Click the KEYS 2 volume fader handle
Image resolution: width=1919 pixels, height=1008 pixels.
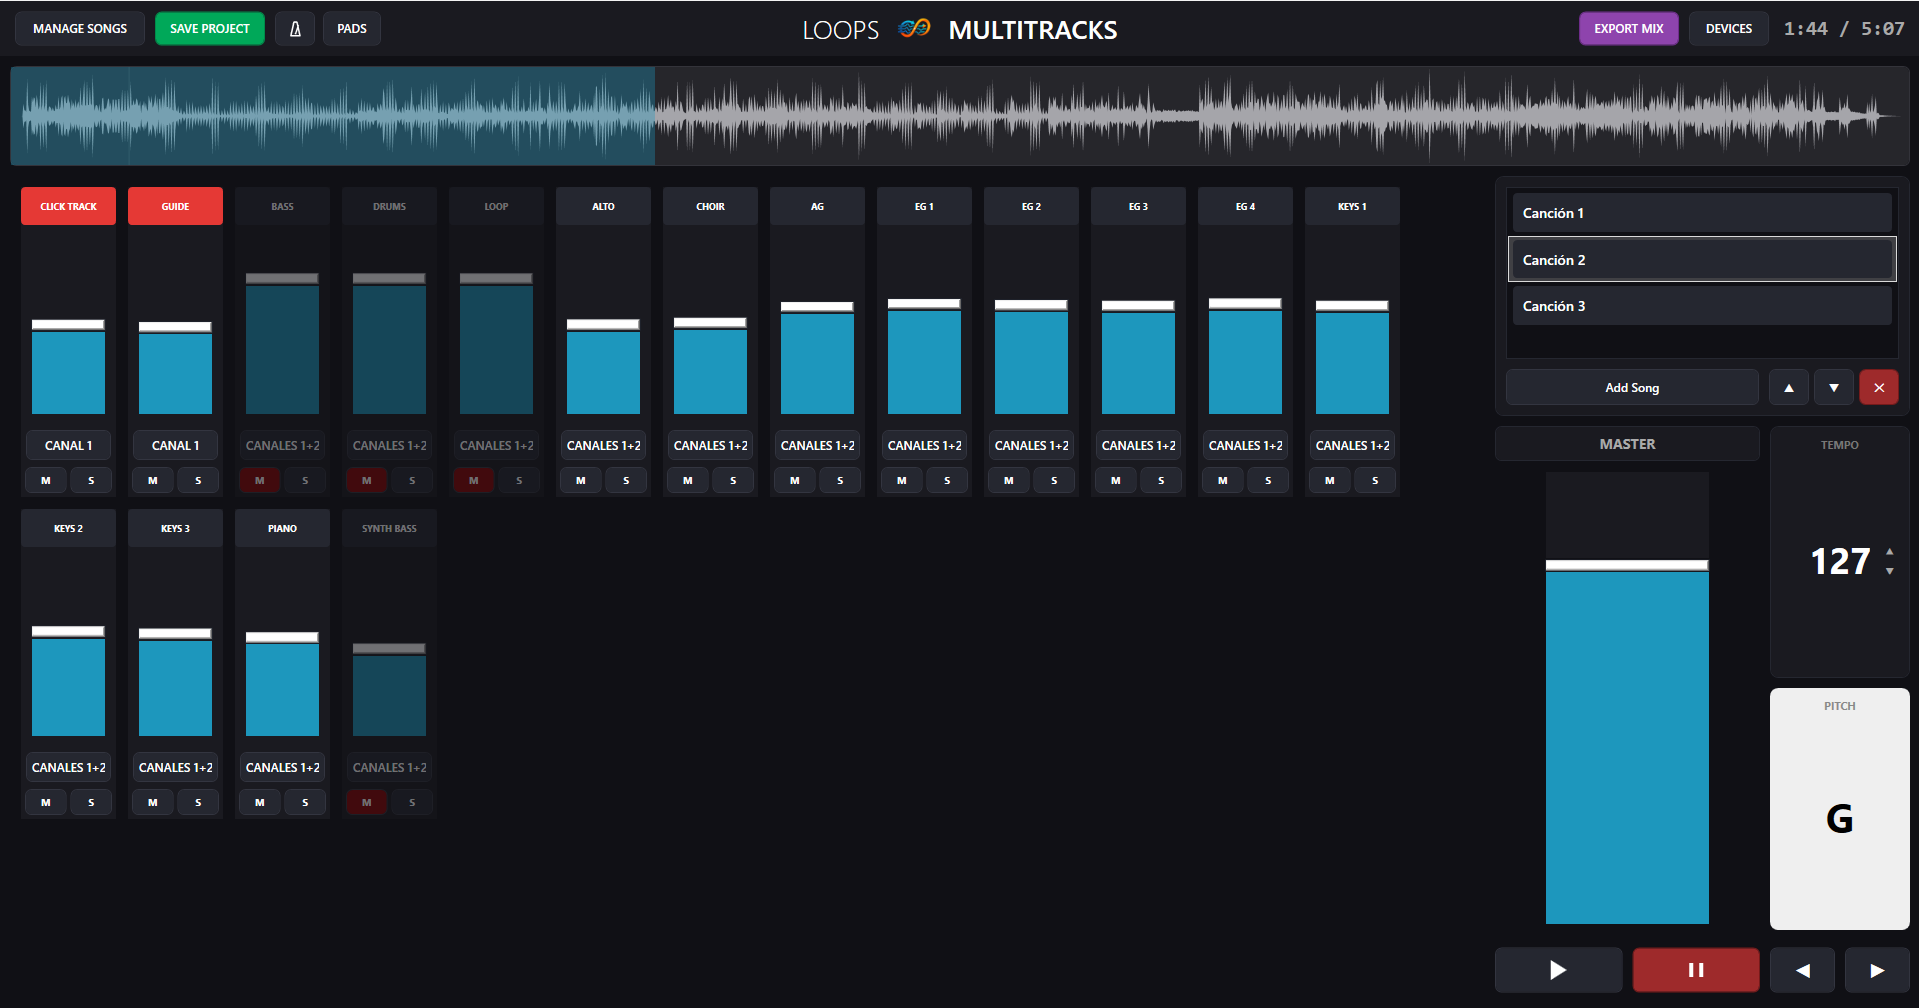click(x=68, y=632)
